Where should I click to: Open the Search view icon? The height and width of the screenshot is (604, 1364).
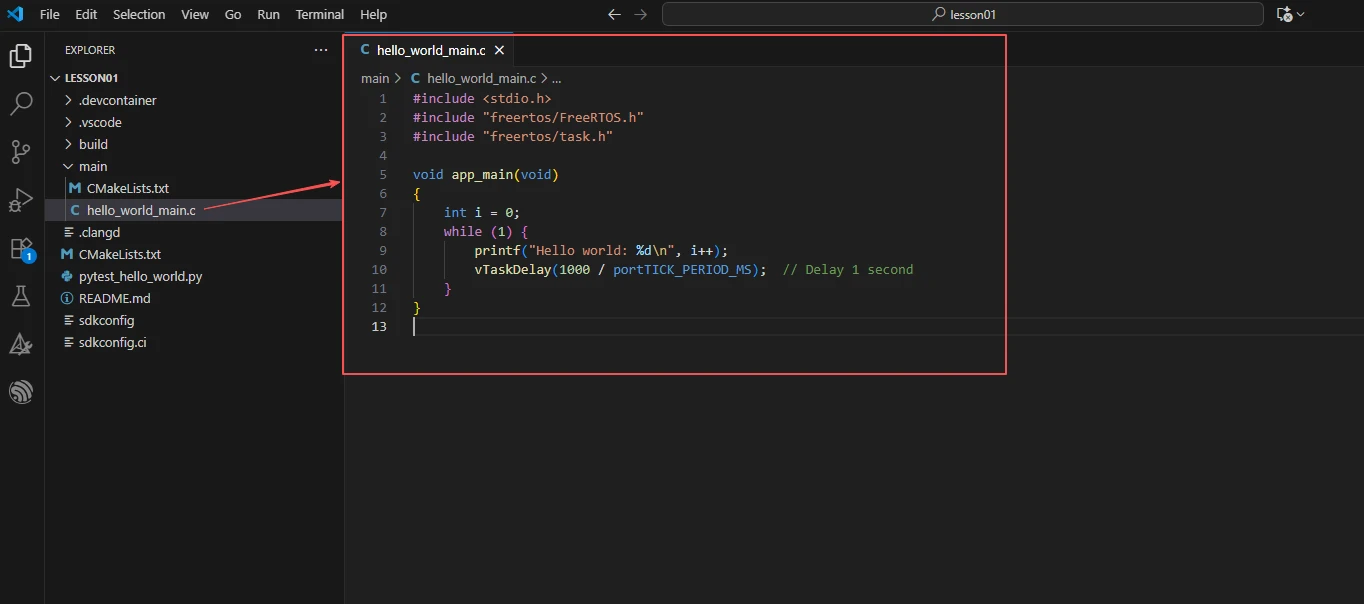21,104
